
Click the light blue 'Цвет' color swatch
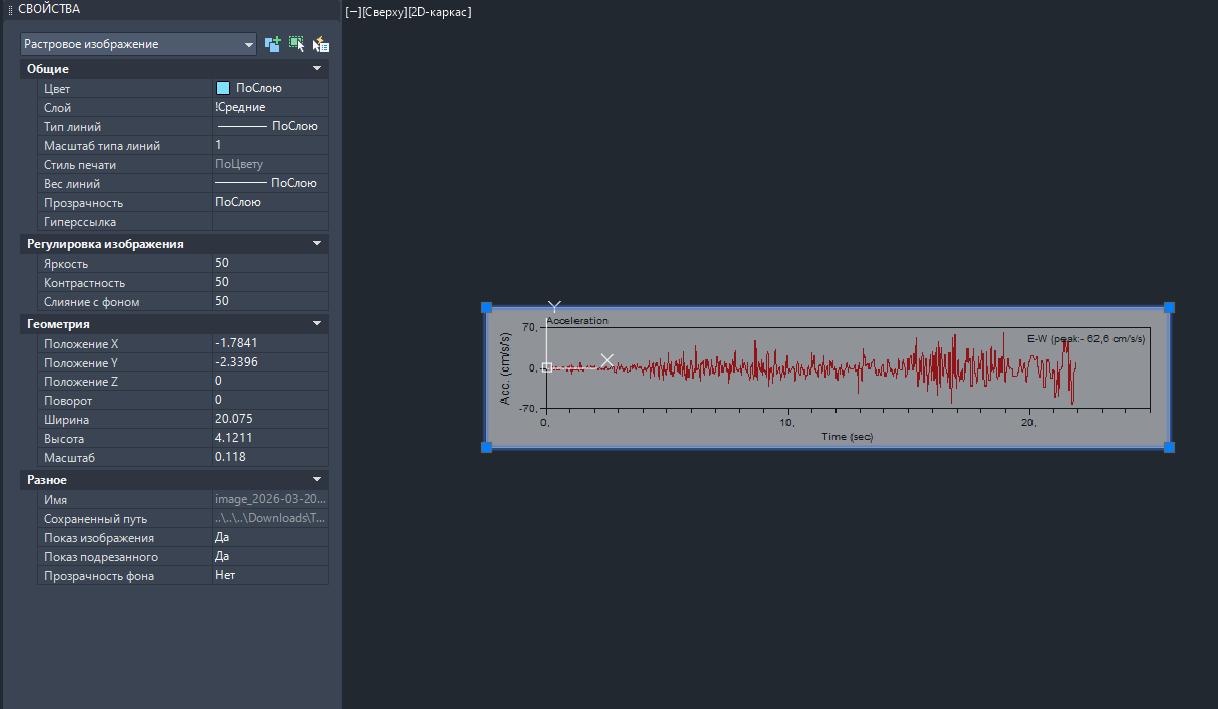point(223,88)
